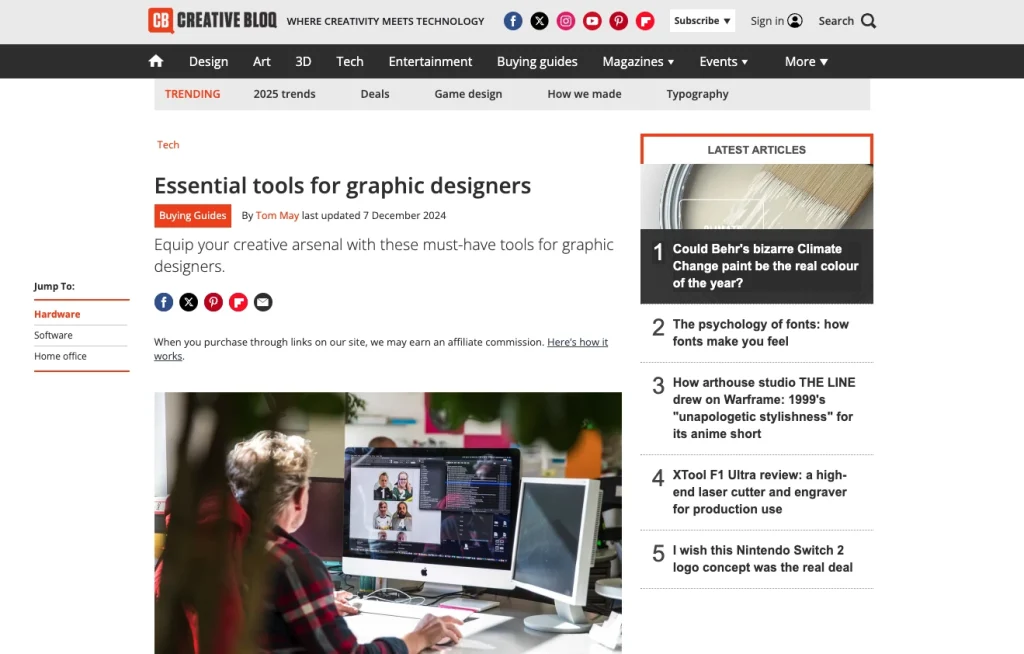This screenshot has height=654, width=1024.
Task: Open the More dropdown in the navigation
Action: [805, 61]
